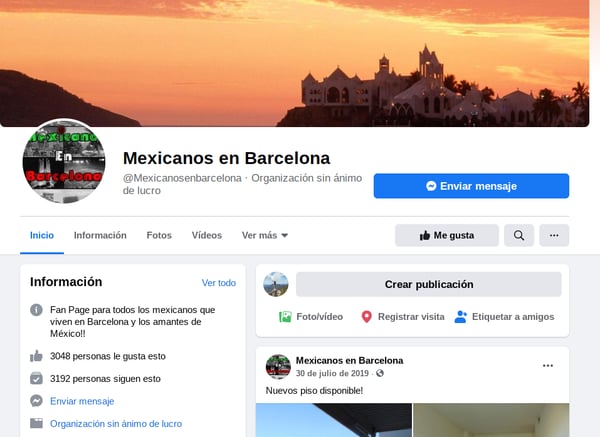Click Ver todo in Información panel
This screenshot has width=600, height=437.
[218, 283]
